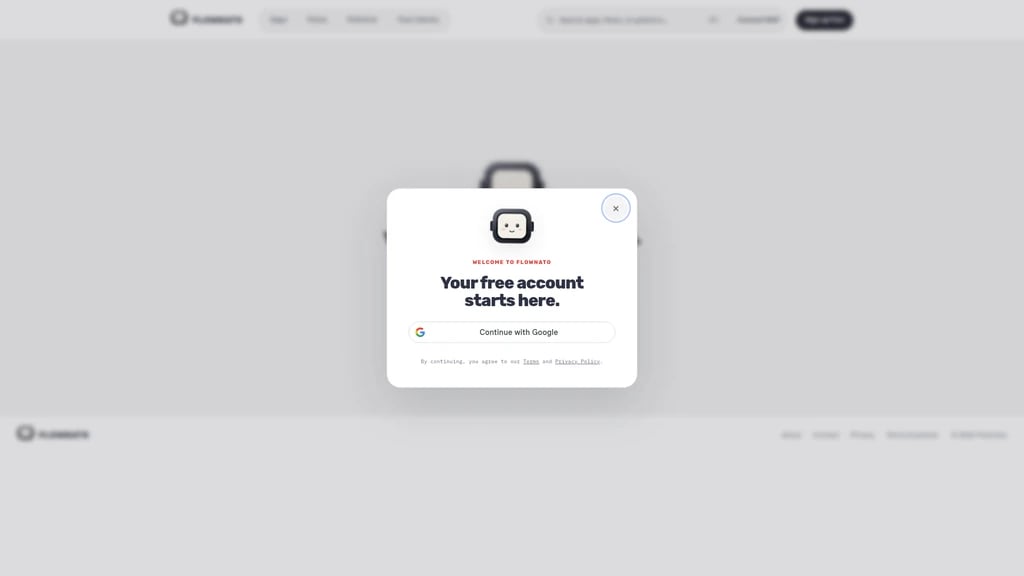Select the first header navigation item

[x=278, y=20]
